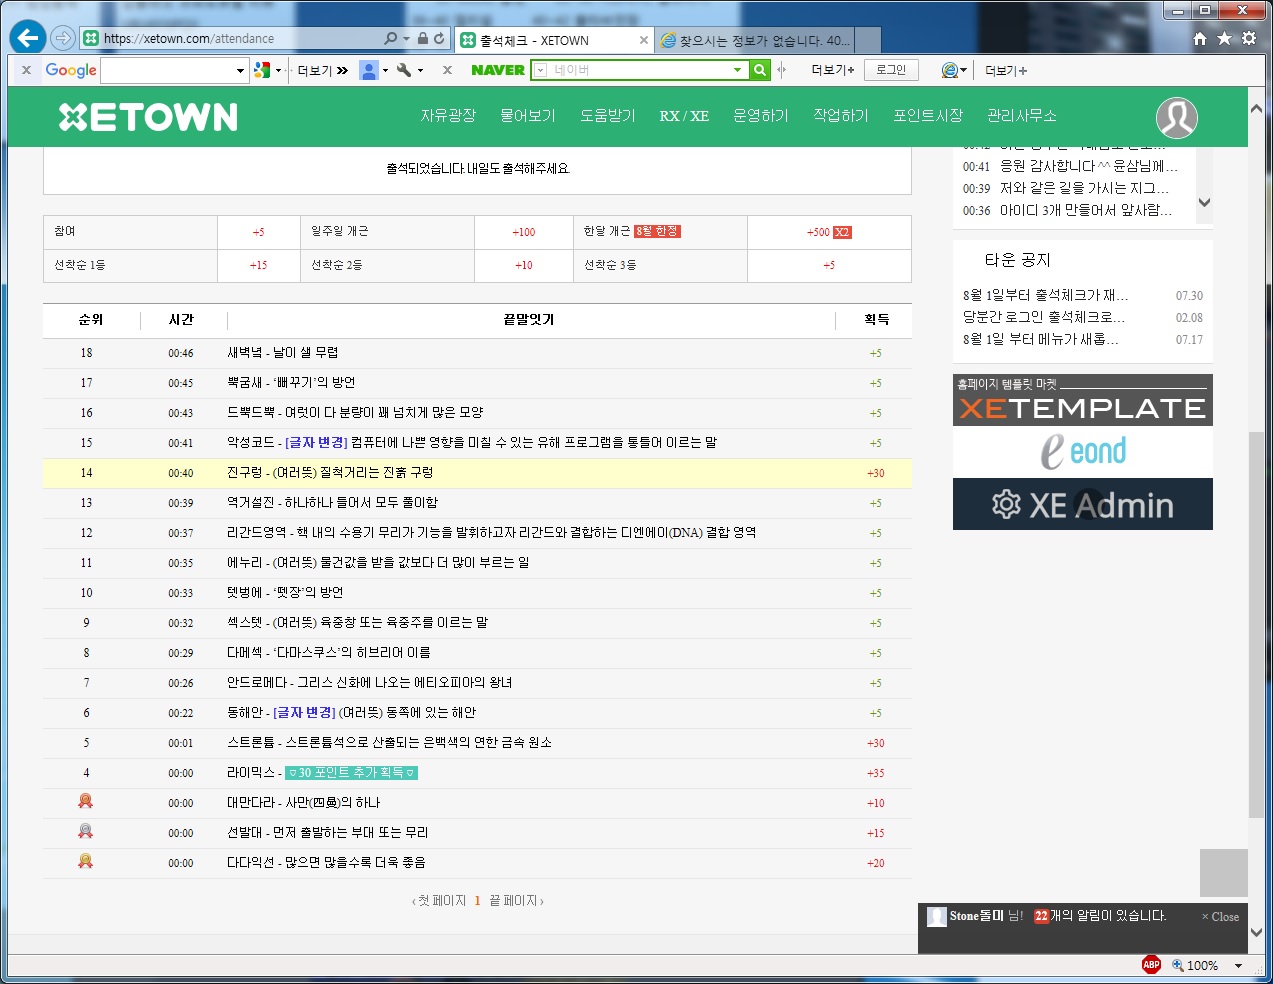Close the Stone돌미 notification popup
The image size is (1273, 984).
tap(1220, 916)
